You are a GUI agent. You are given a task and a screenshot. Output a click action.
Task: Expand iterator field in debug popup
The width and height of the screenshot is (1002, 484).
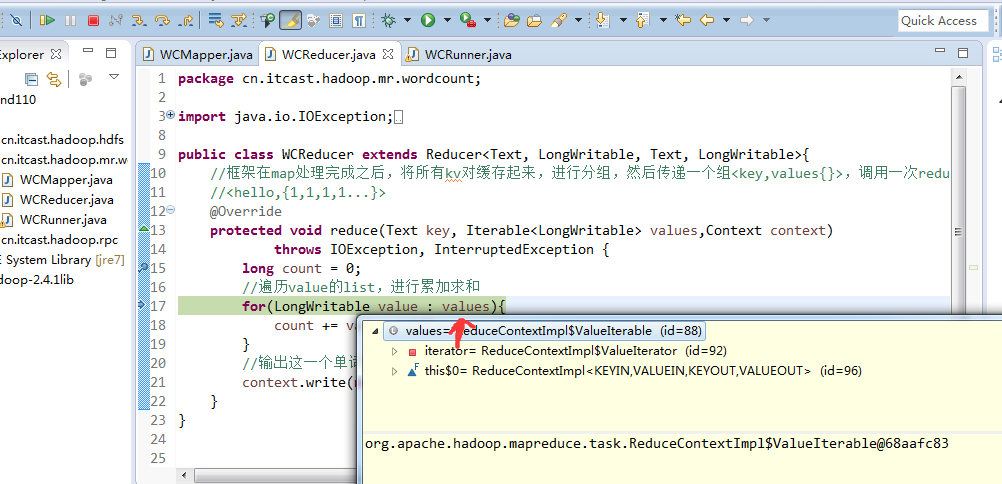395,351
